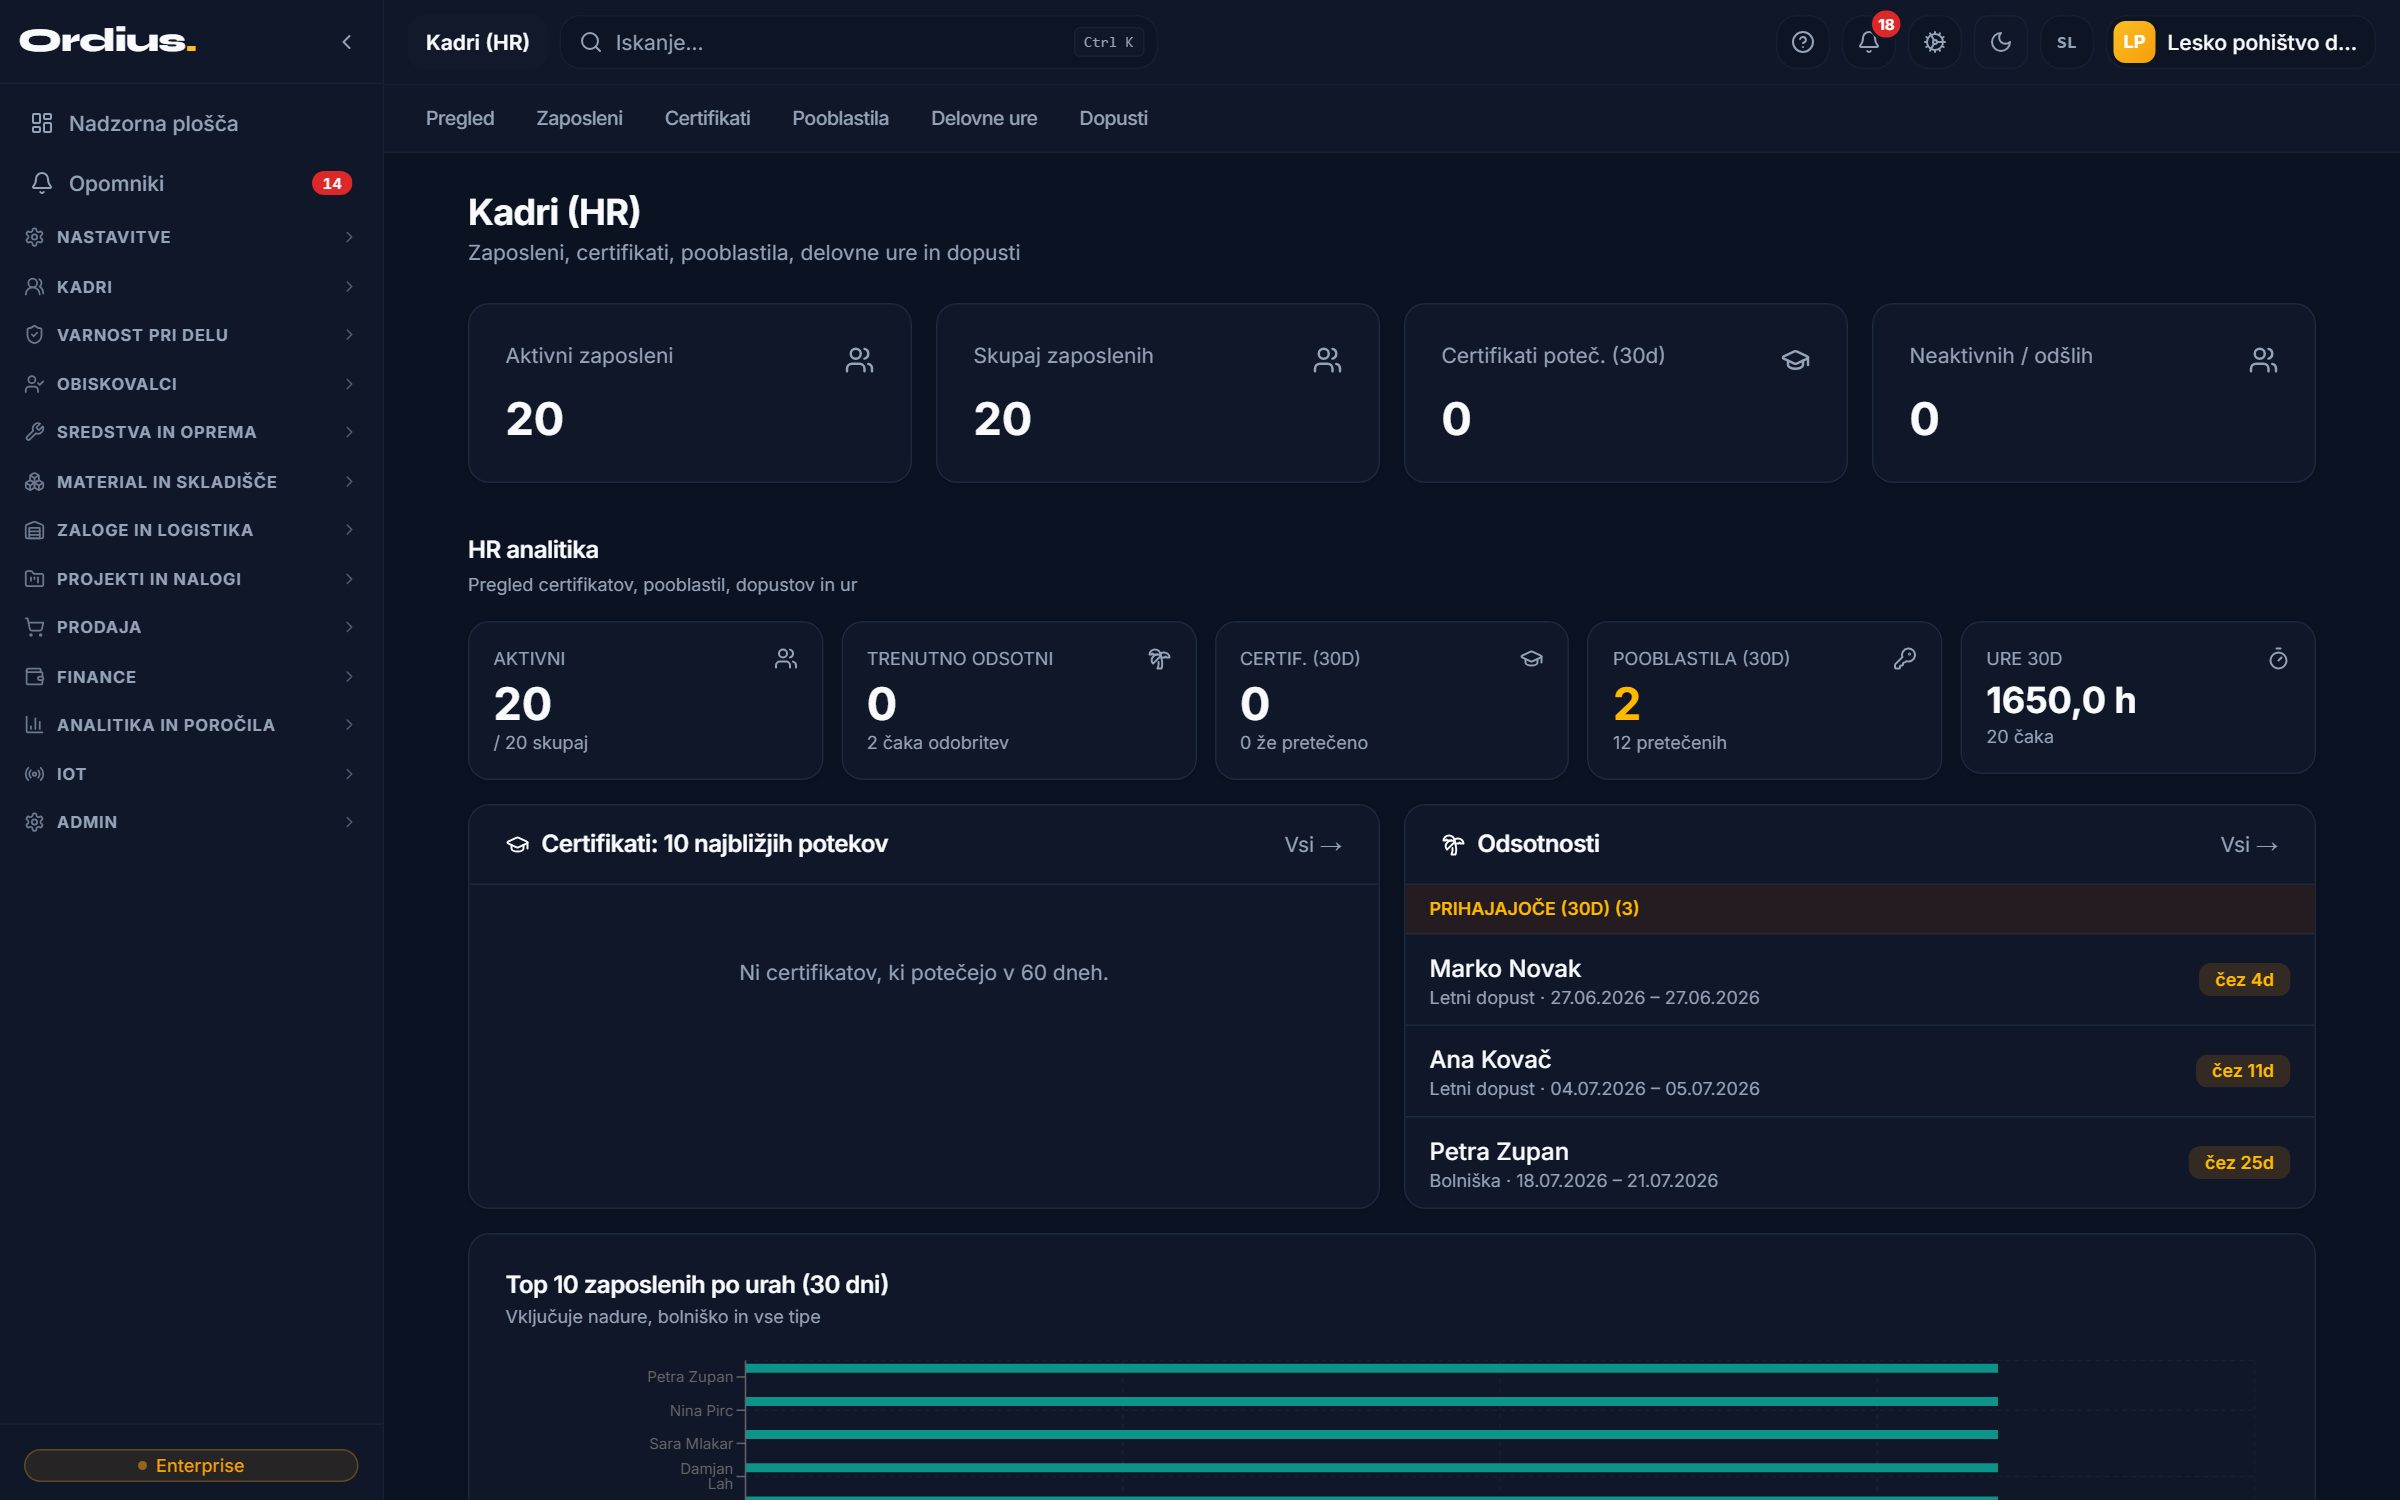Expand the PROJEKTI IN NALOGI section

click(x=190, y=578)
